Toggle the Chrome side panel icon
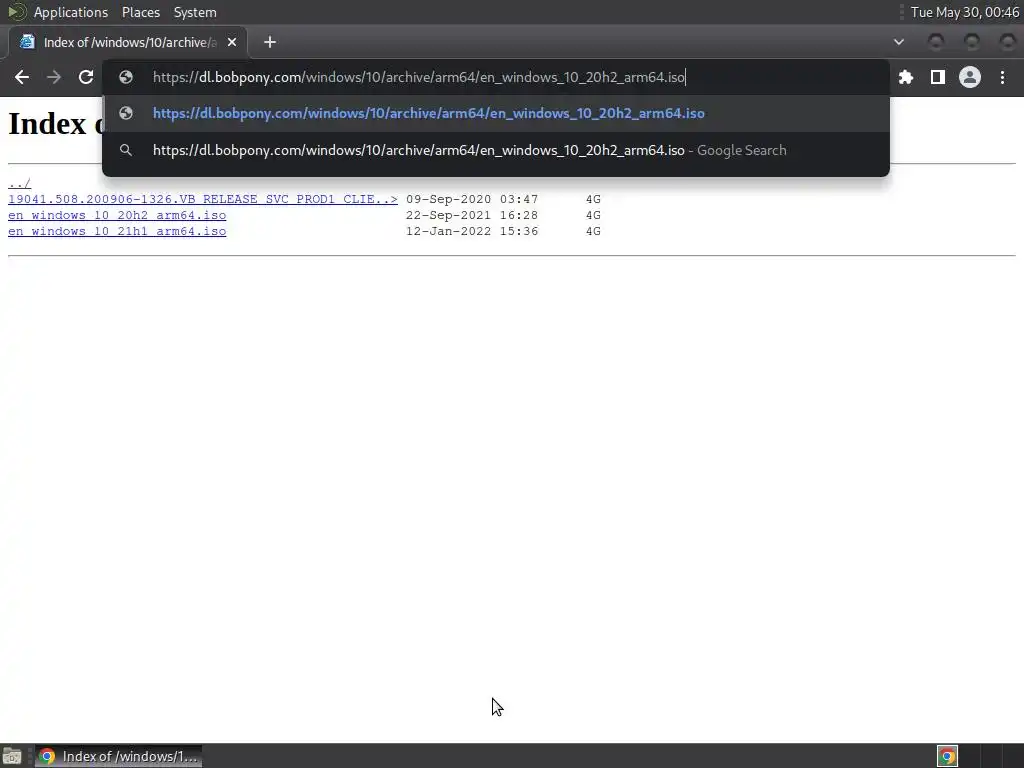Viewport: 1024px width, 768px height. (x=937, y=77)
